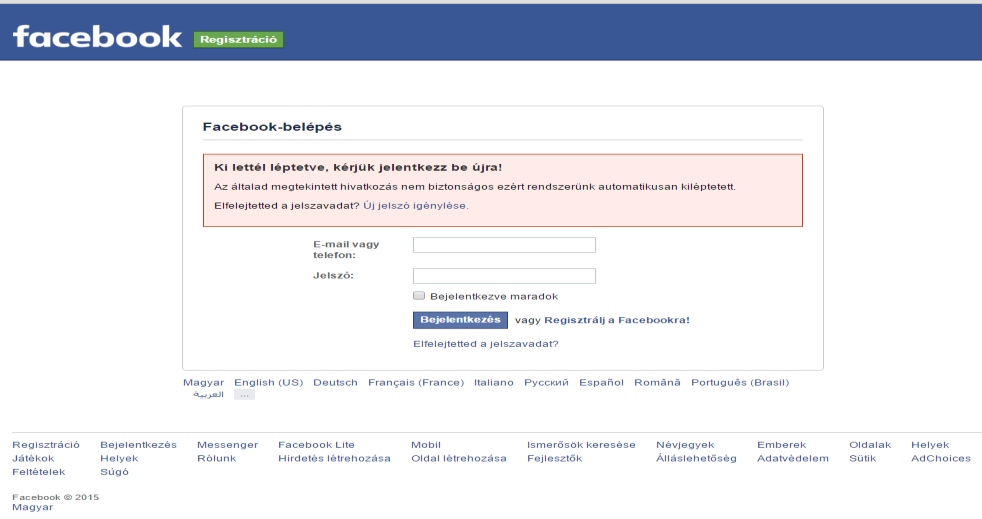
Task: Open the Regisztrálj a Facebookra! link
Action: coord(617,320)
